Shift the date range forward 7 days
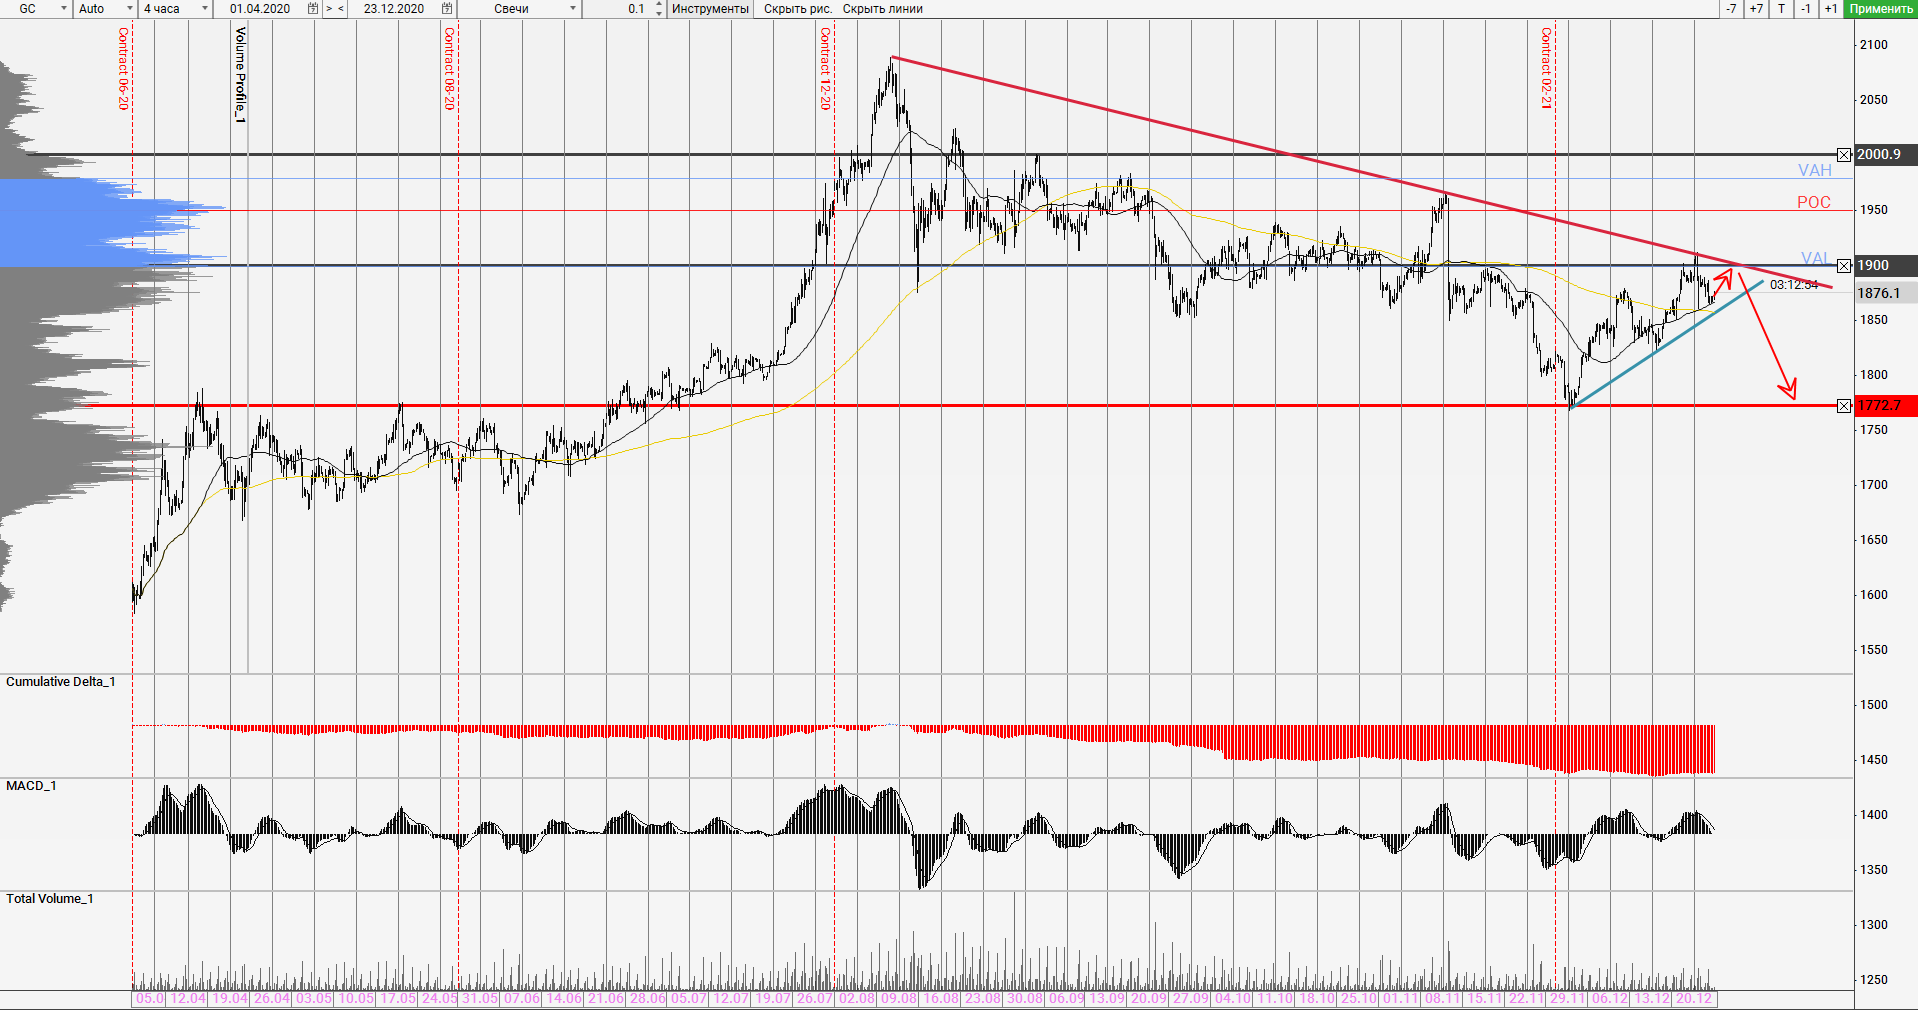The width and height of the screenshot is (1918, 1010). pos(1756,9)
